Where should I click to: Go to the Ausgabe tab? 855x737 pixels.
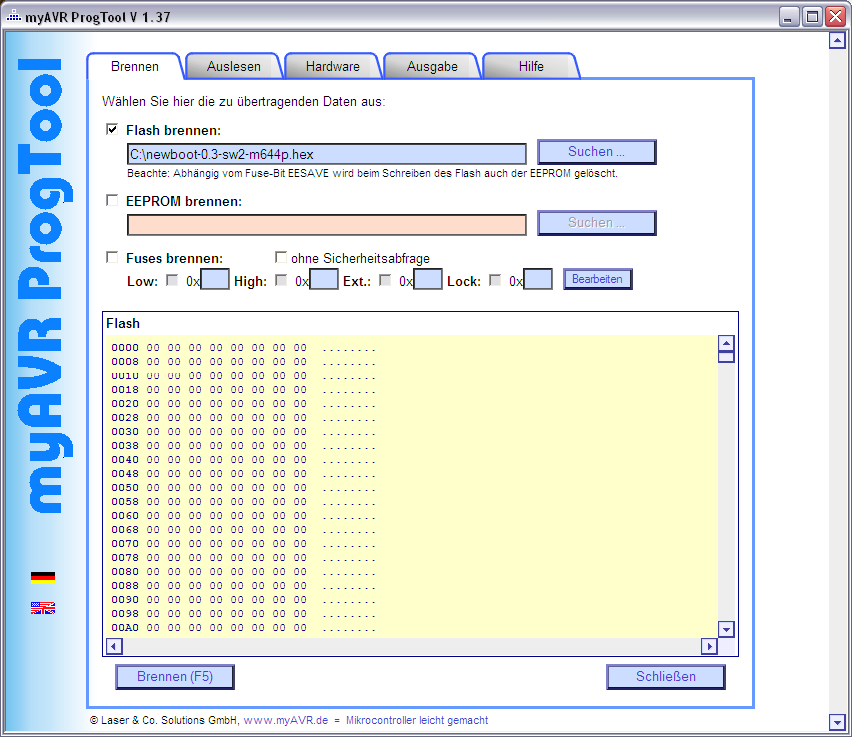tap(432, 67)
